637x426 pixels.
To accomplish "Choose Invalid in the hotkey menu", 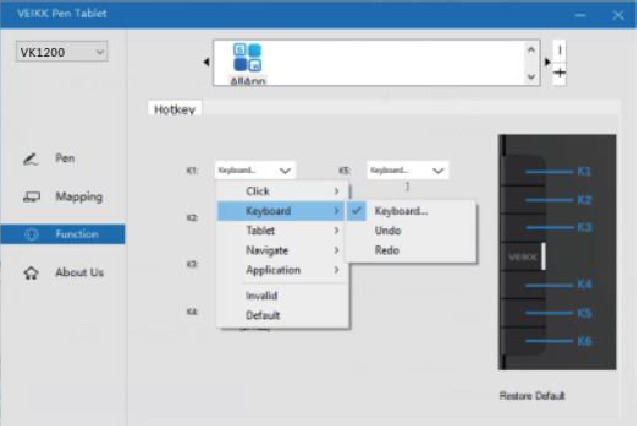I will coord(282,295).
